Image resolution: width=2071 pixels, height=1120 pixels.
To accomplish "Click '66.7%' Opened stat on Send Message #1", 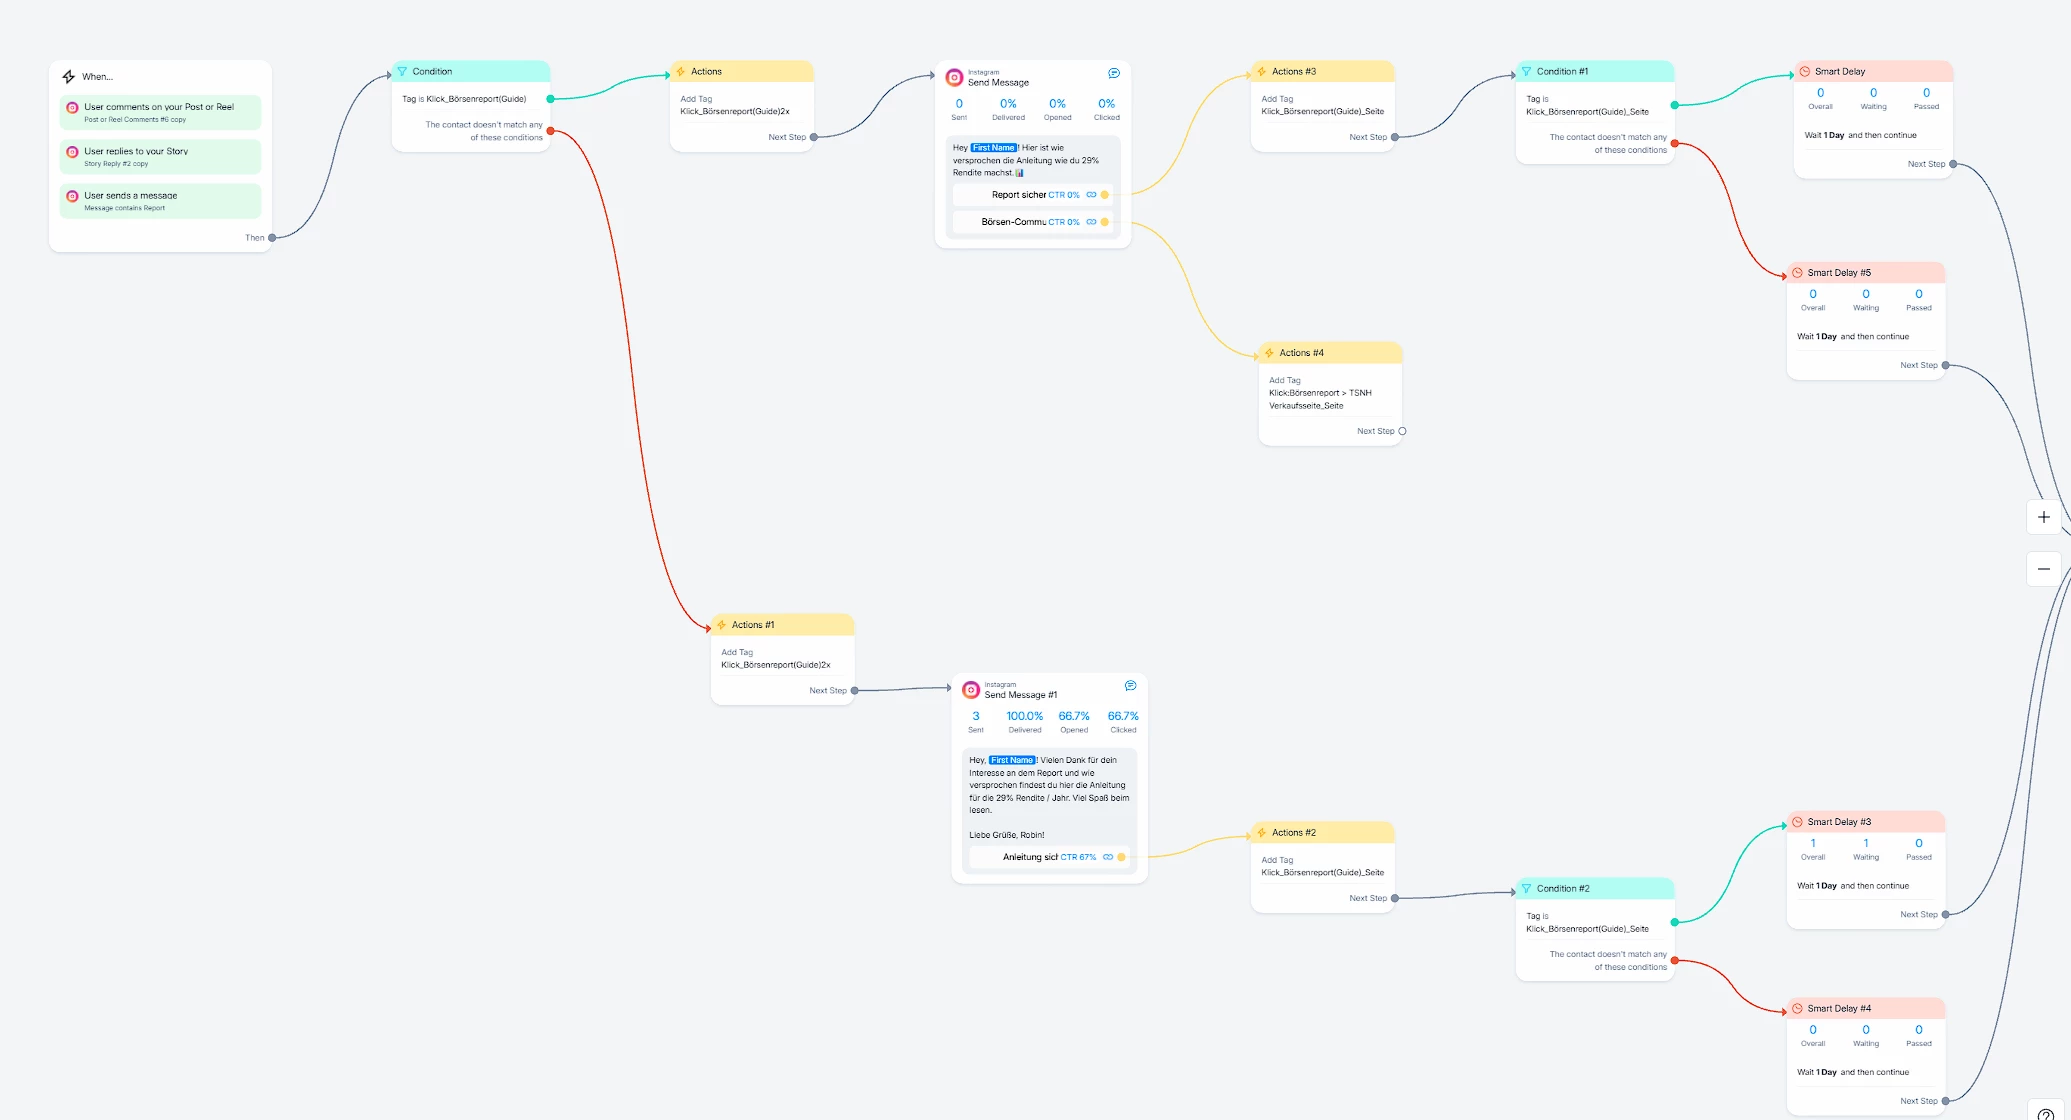I will pyautogui.click(x=1074, y=716).
